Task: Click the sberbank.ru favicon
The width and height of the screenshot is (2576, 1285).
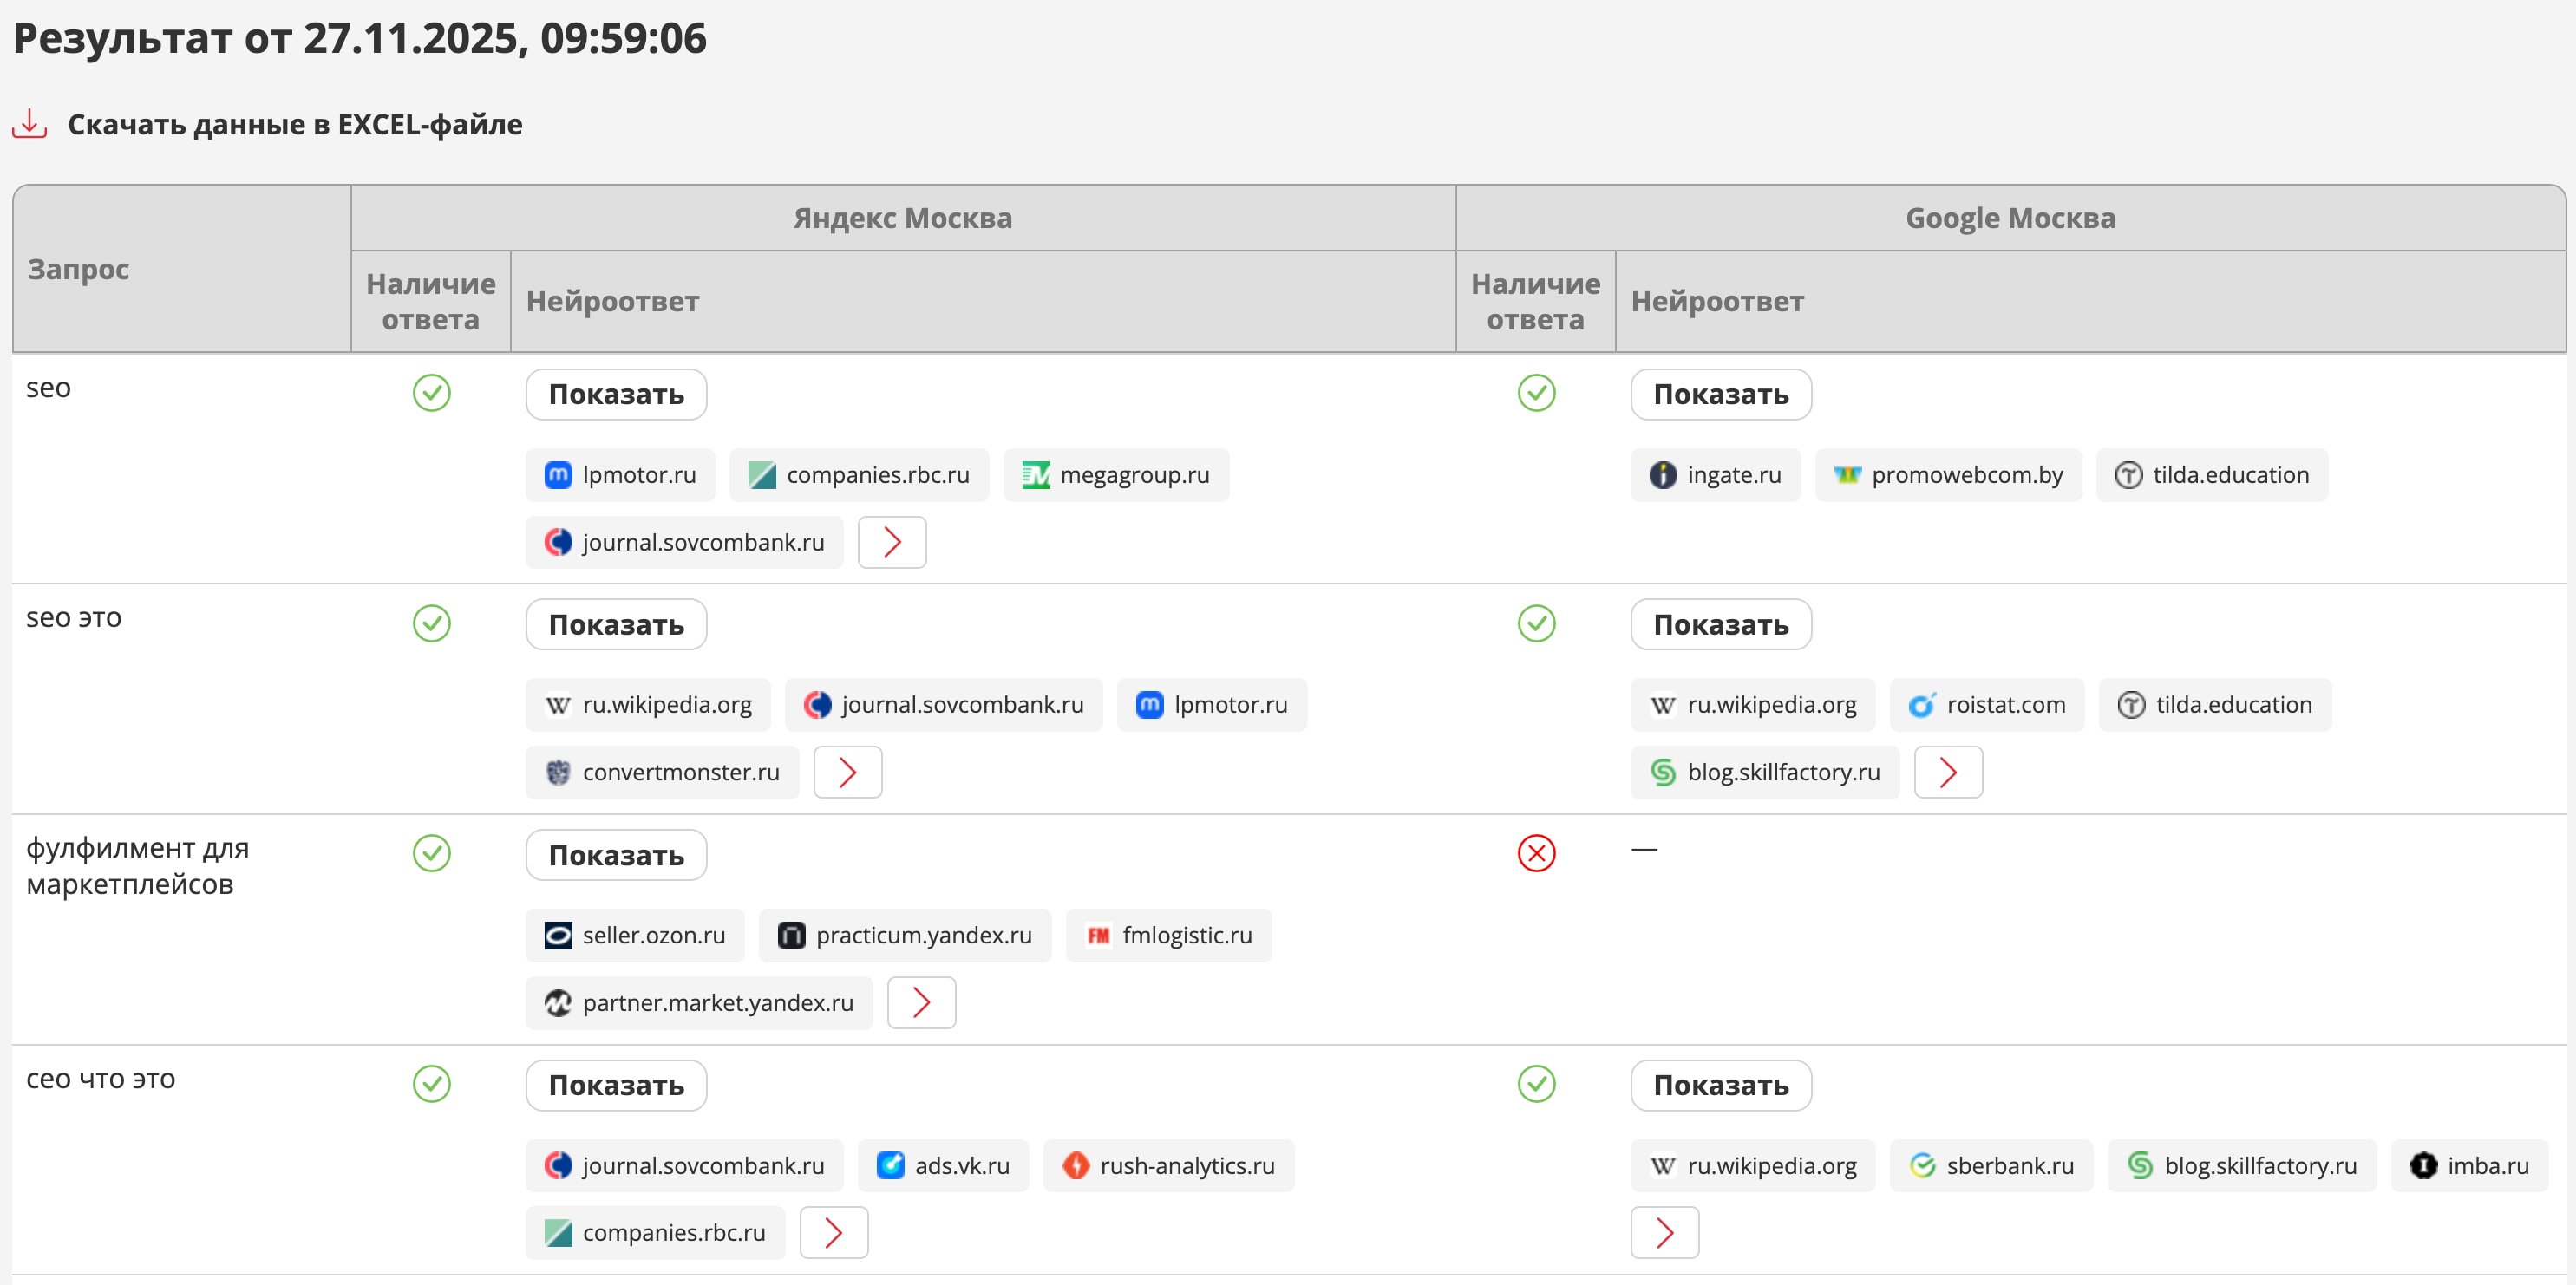Action: click(x=1921, y=1165)
